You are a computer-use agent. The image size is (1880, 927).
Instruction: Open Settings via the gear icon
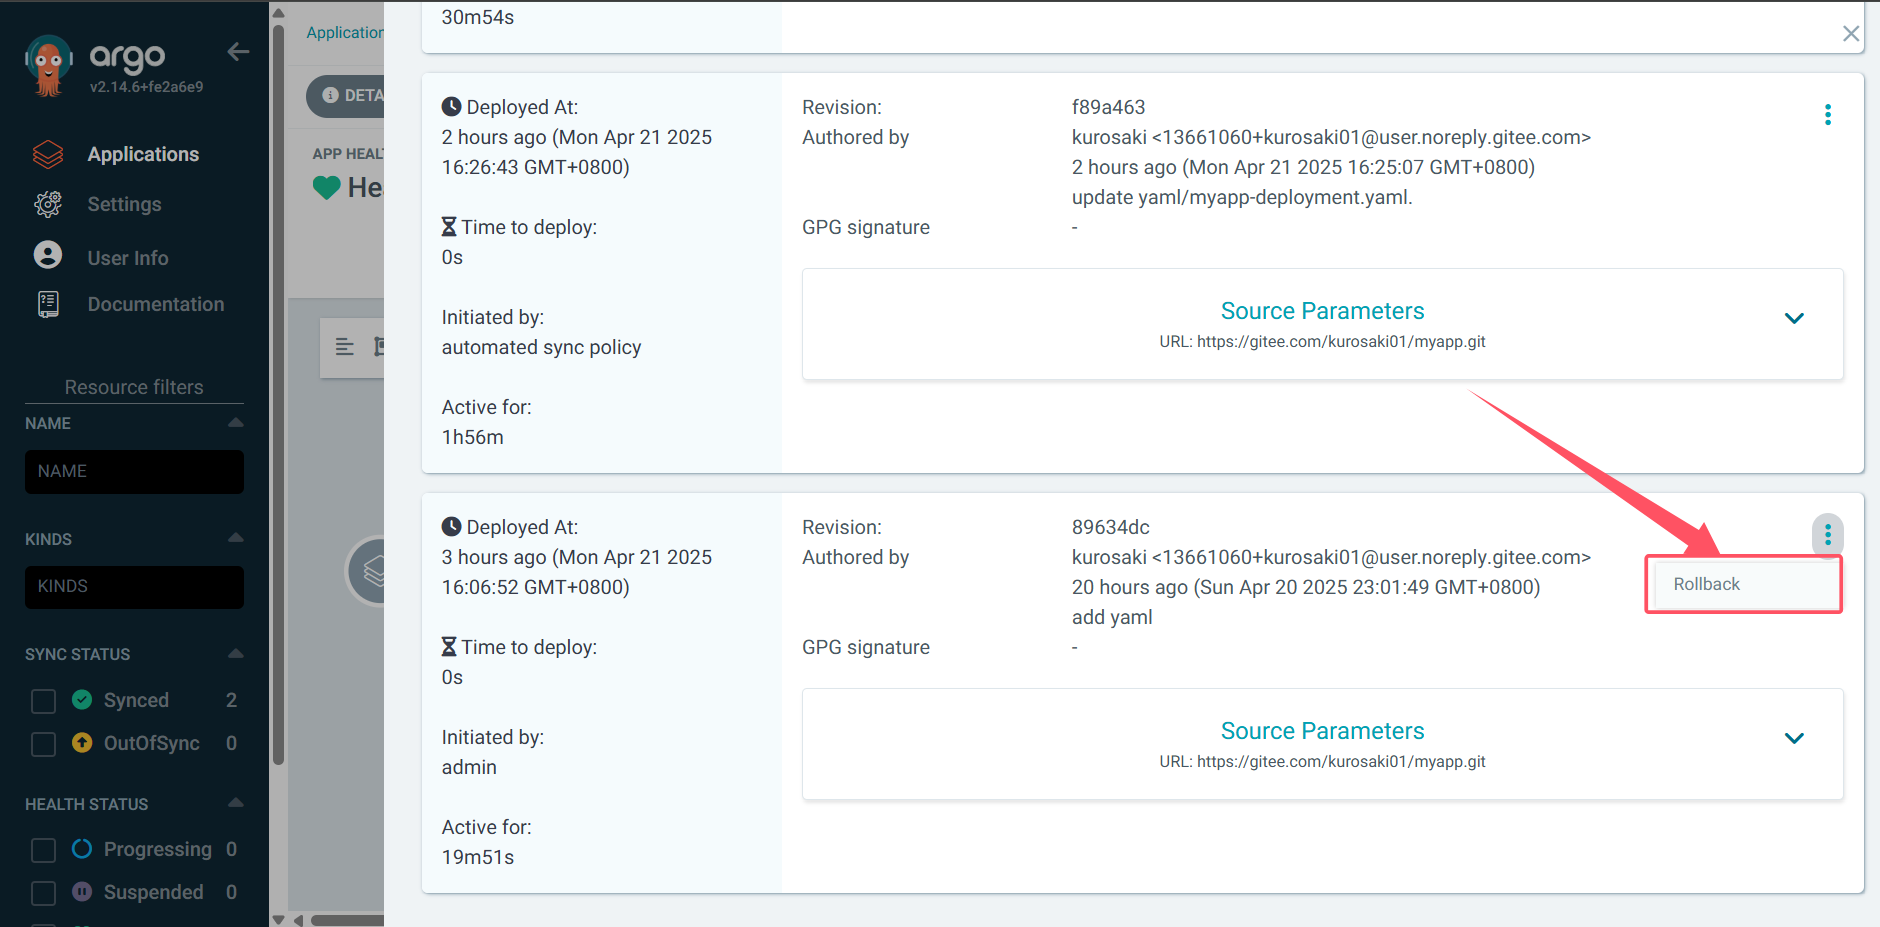48,204
